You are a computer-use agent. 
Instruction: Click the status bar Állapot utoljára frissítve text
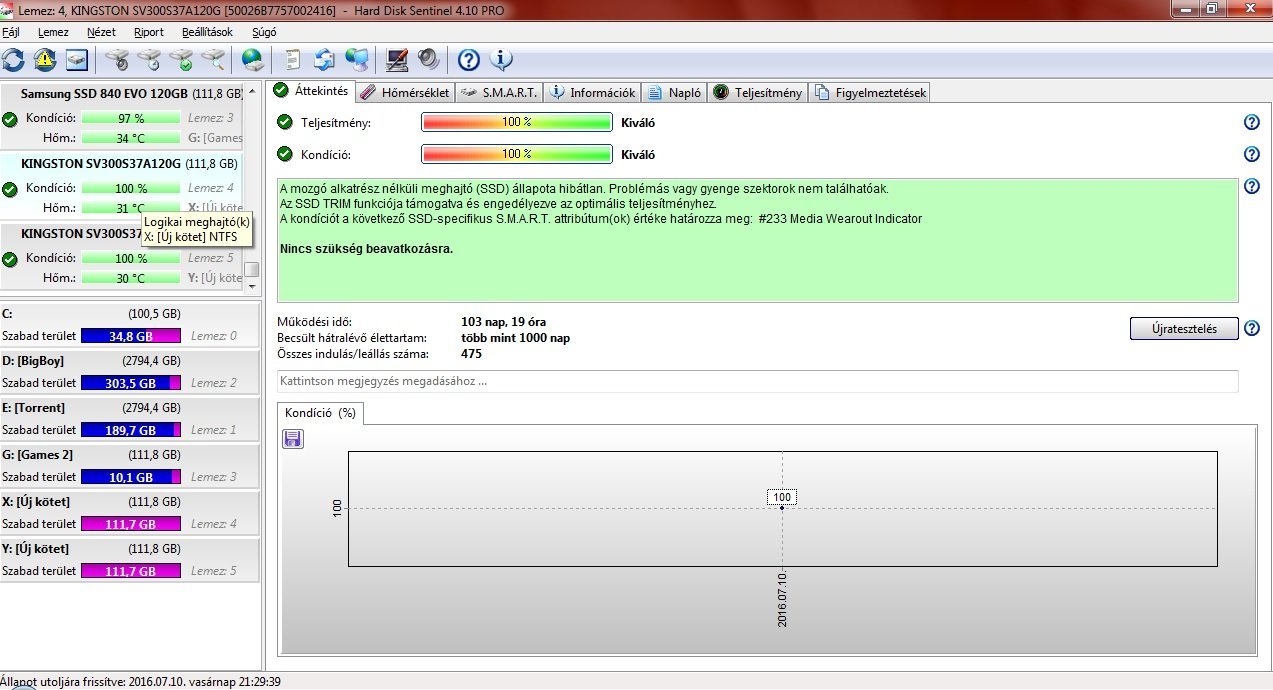click(x=141, y=681)
